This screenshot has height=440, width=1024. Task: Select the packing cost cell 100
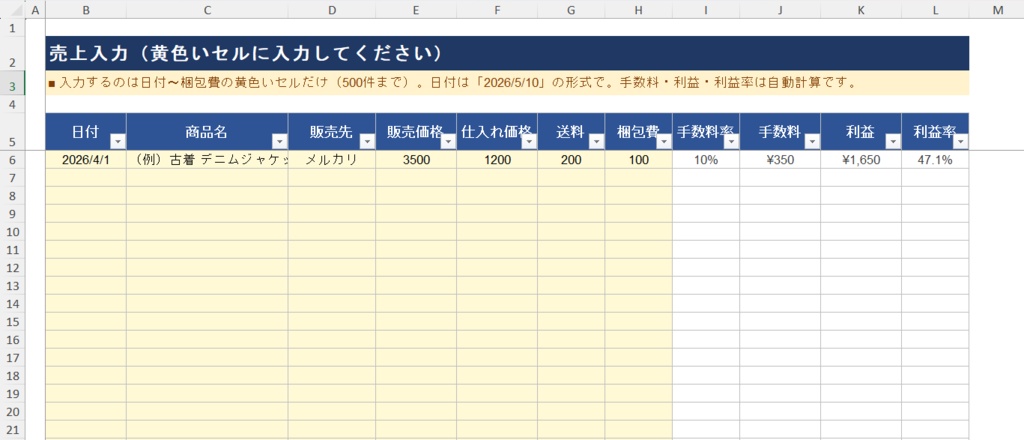(x=639, y=160)
